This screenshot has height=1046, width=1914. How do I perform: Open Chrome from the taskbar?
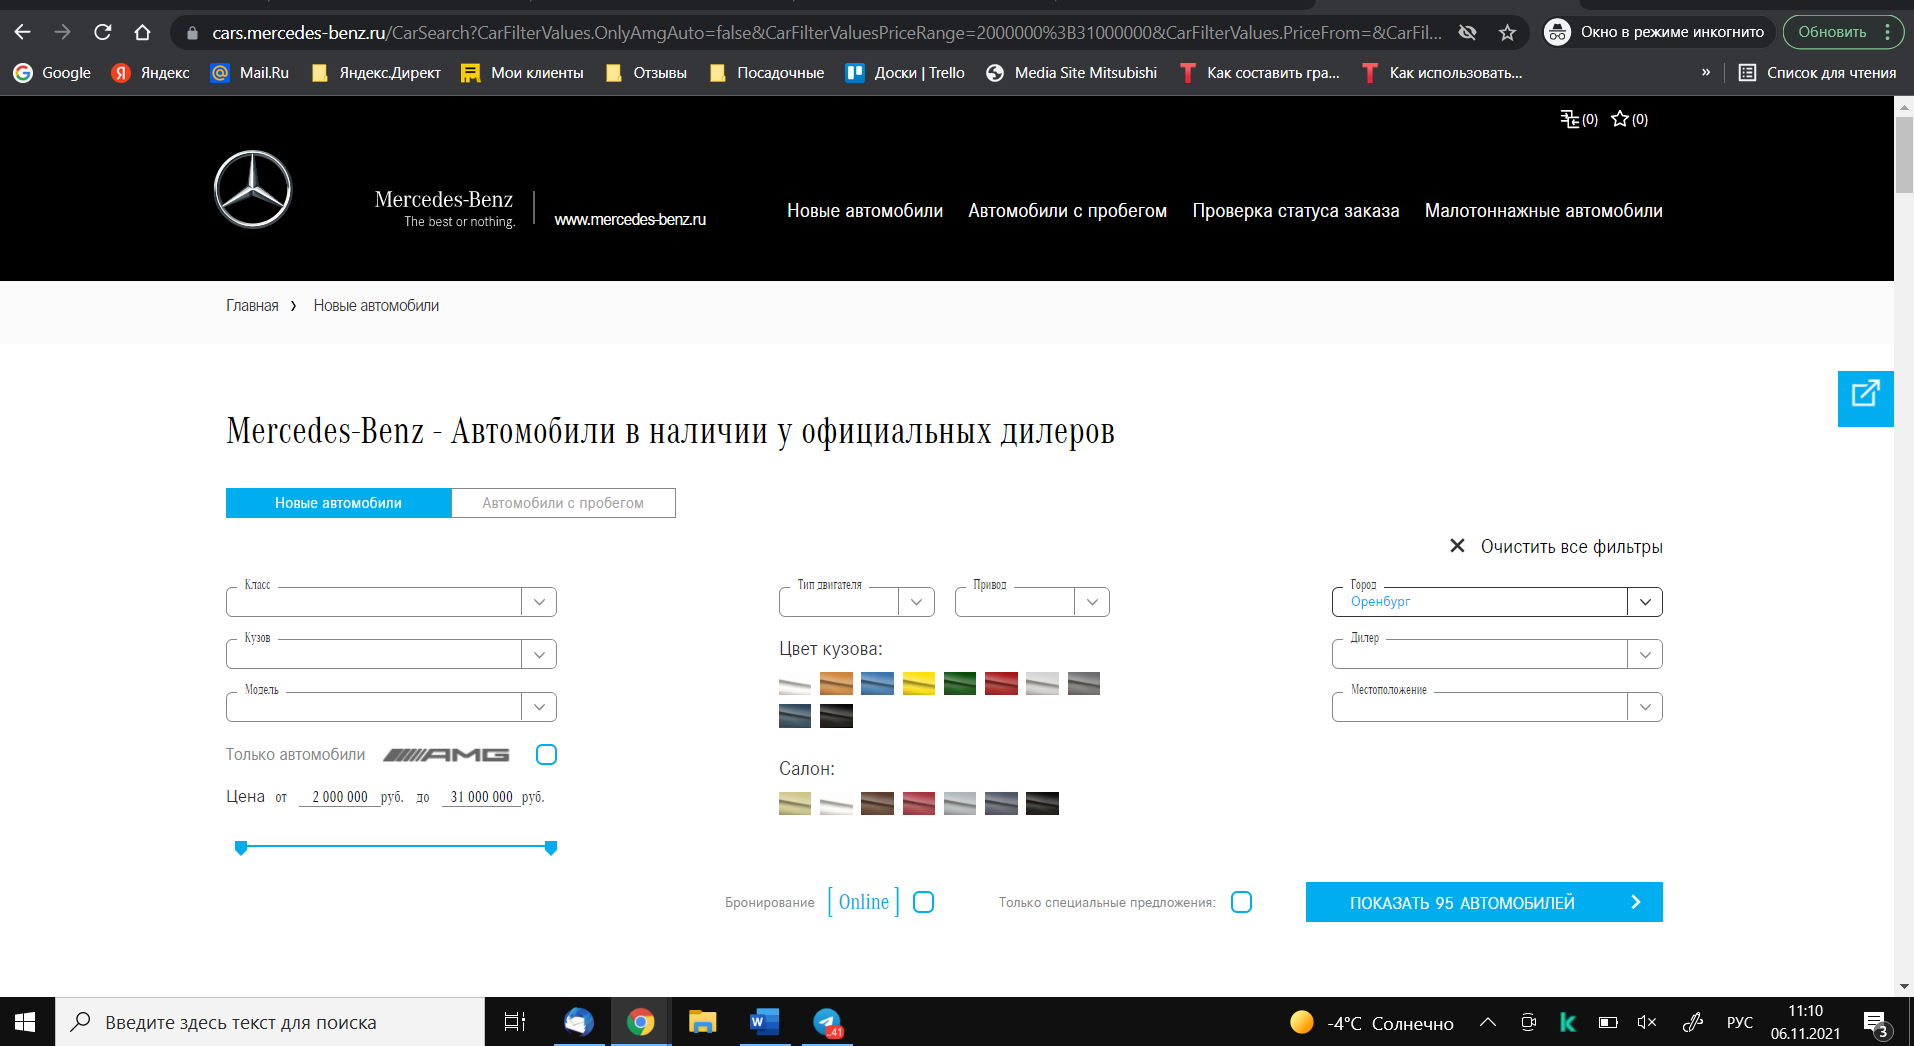pos(640,1022)
